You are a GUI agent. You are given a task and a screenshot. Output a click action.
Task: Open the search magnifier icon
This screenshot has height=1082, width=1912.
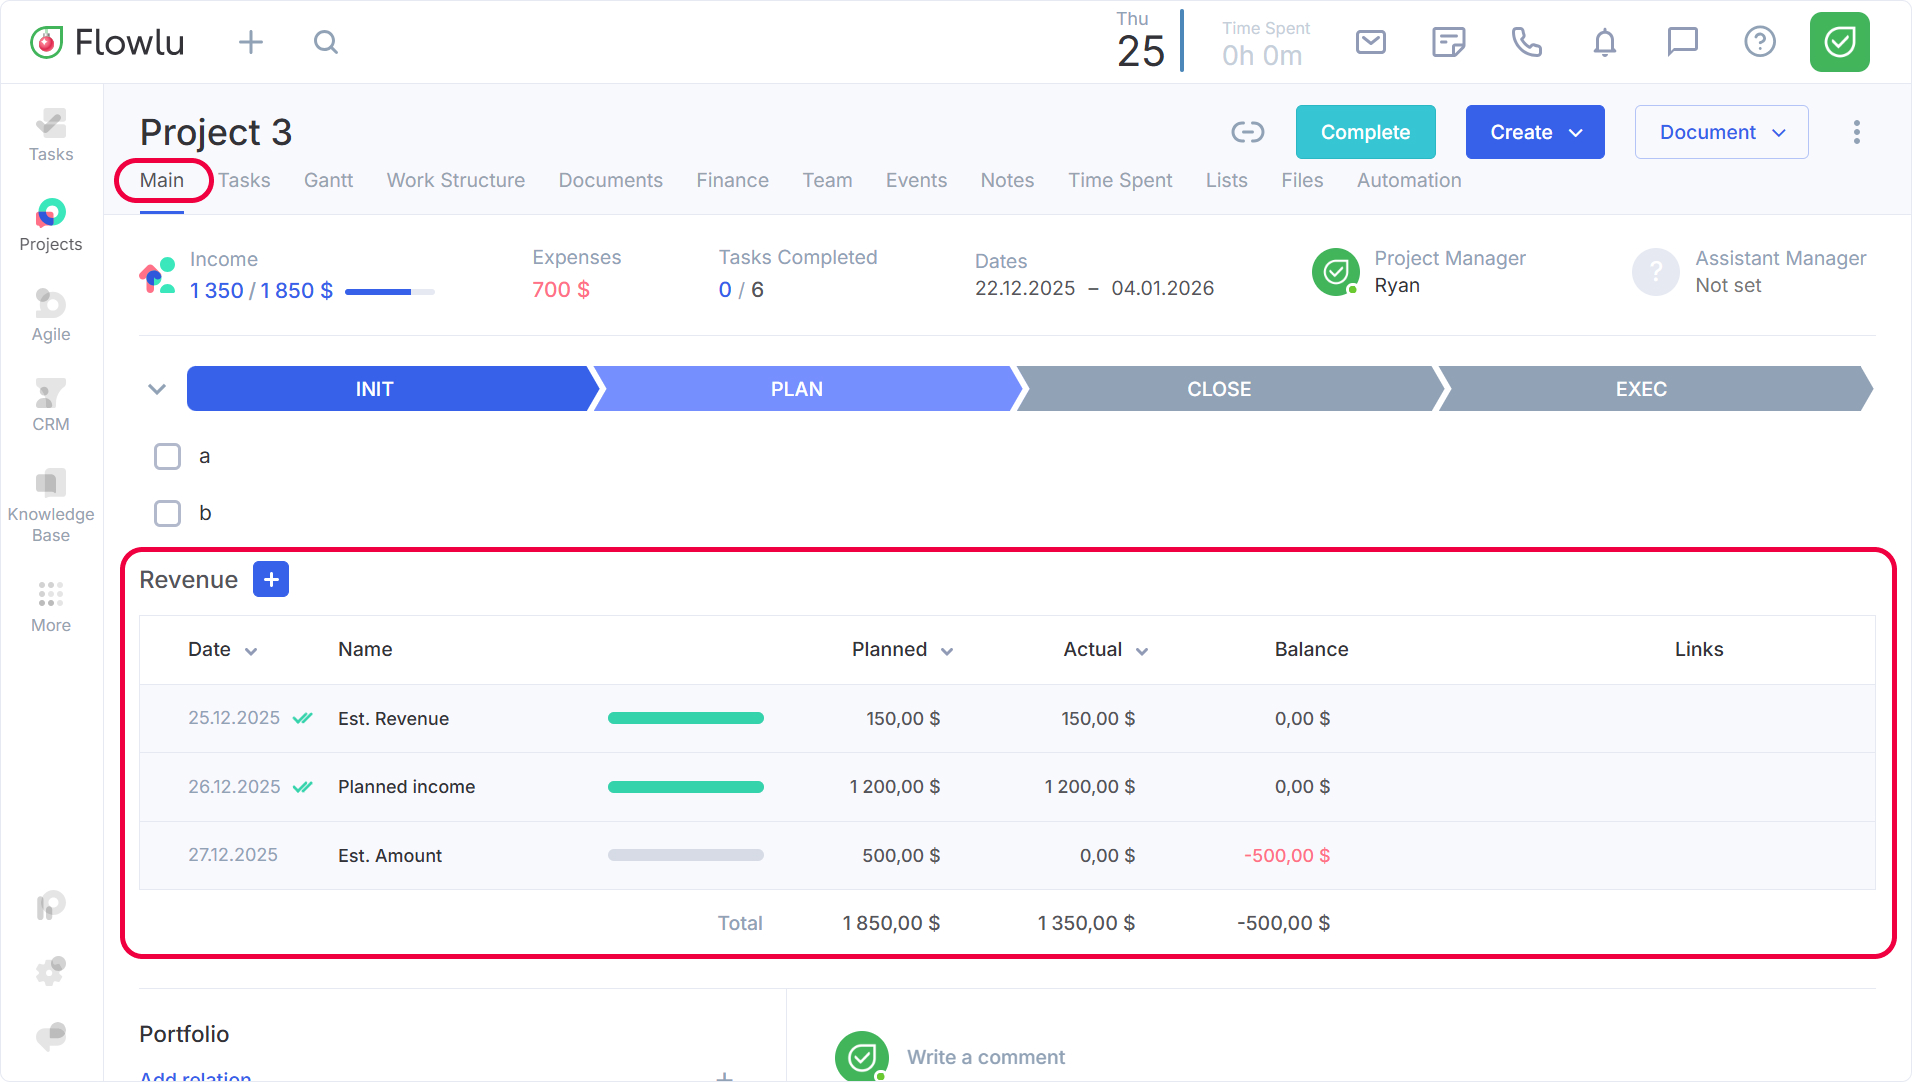[326, 42]
